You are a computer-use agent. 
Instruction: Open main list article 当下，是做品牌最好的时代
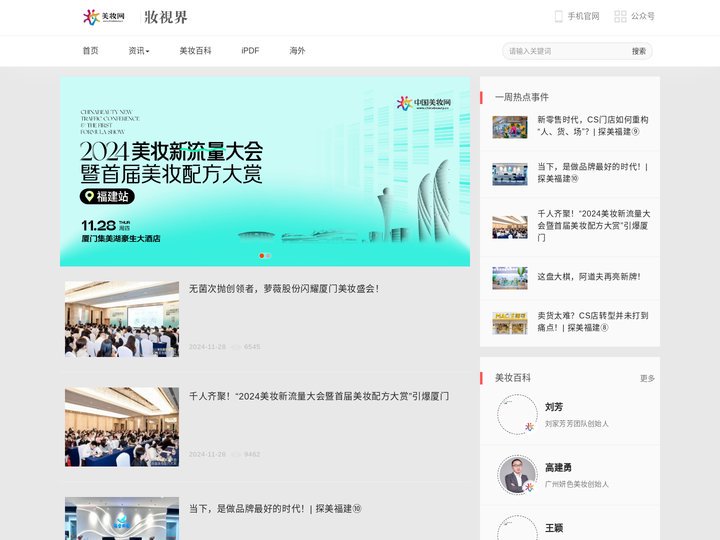point(275,509)
